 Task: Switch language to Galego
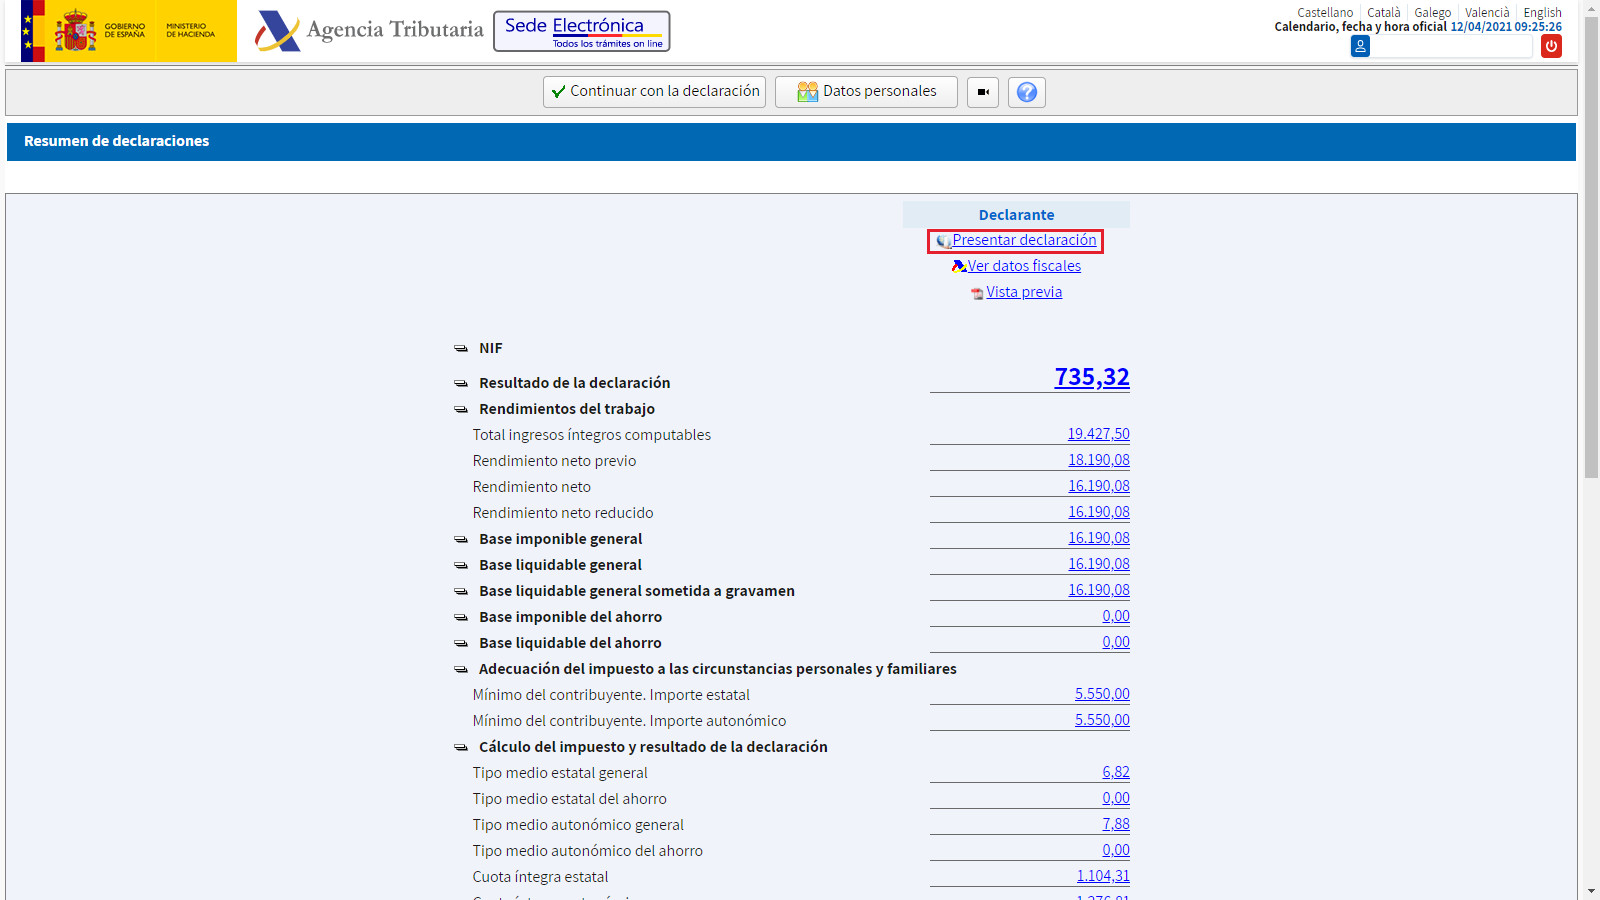(x=1432, y=13)
